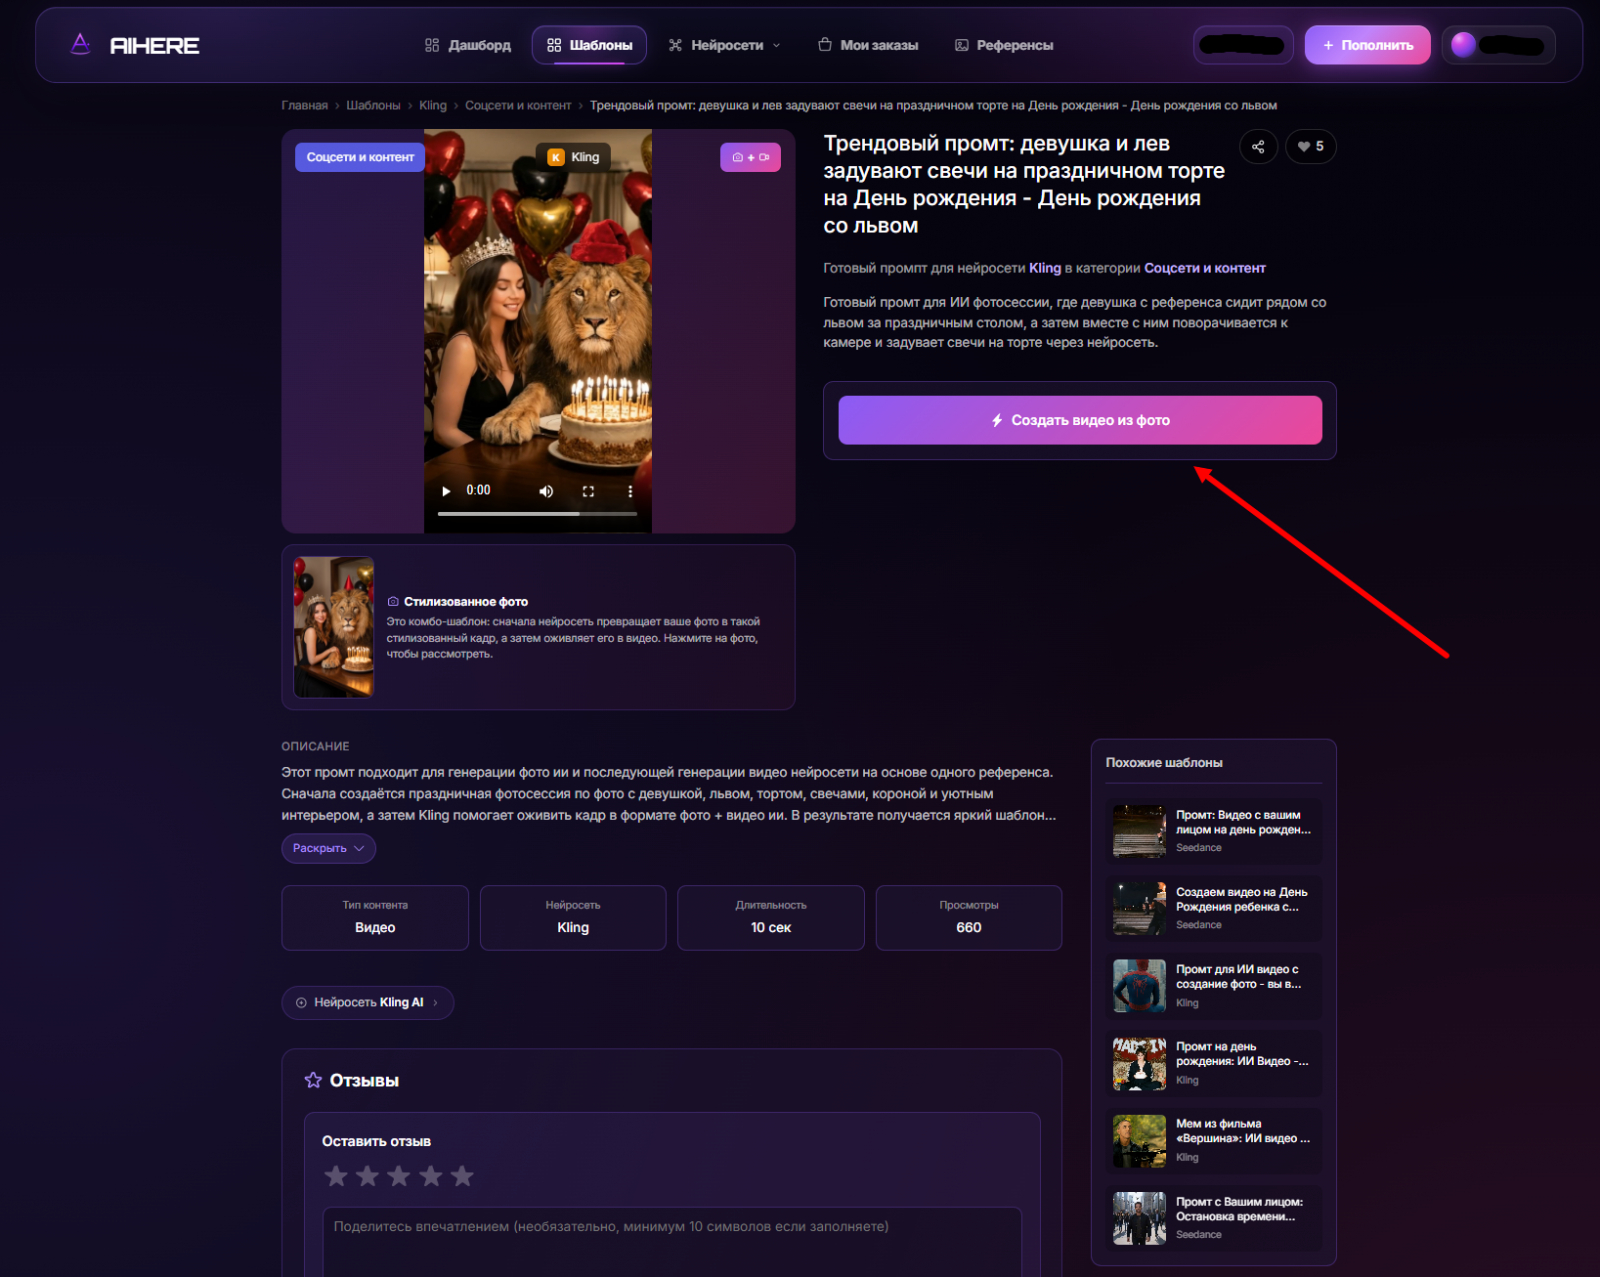Open Kling link in subtitle
1600x1277 pixels.
tap(1045, 268)
